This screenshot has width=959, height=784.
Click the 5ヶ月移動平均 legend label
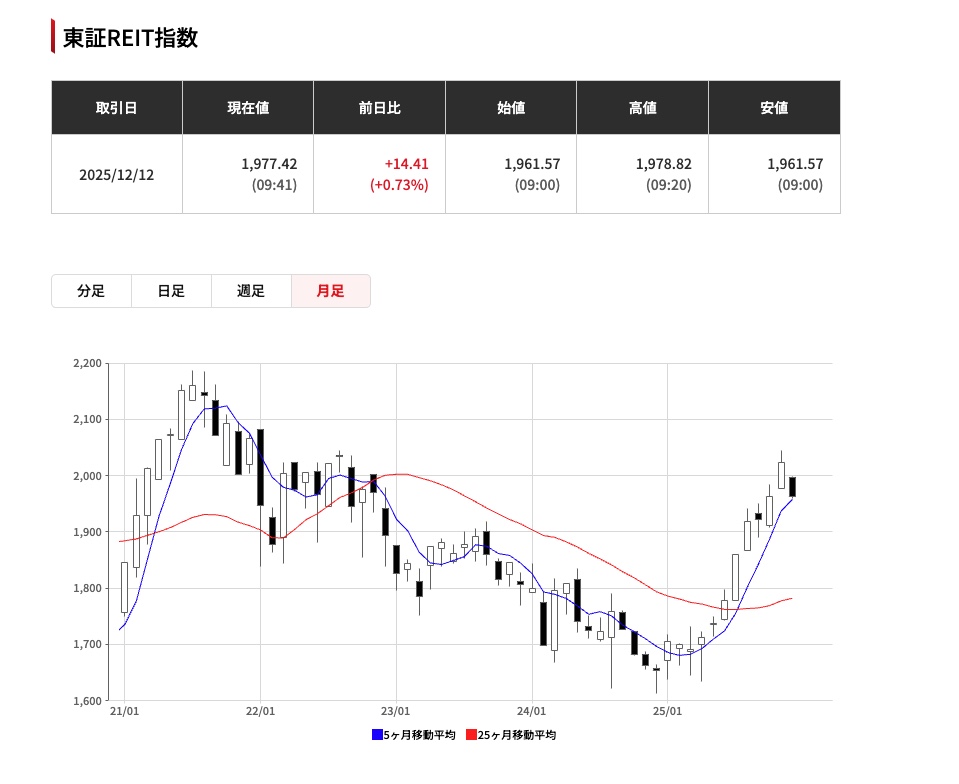(420, 735)
